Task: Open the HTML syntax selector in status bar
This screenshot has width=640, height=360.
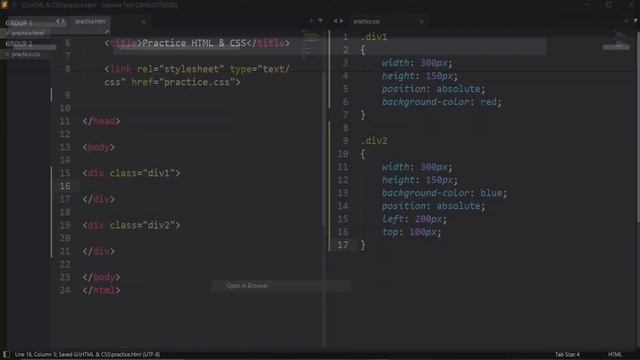Action: click(615, 354)
